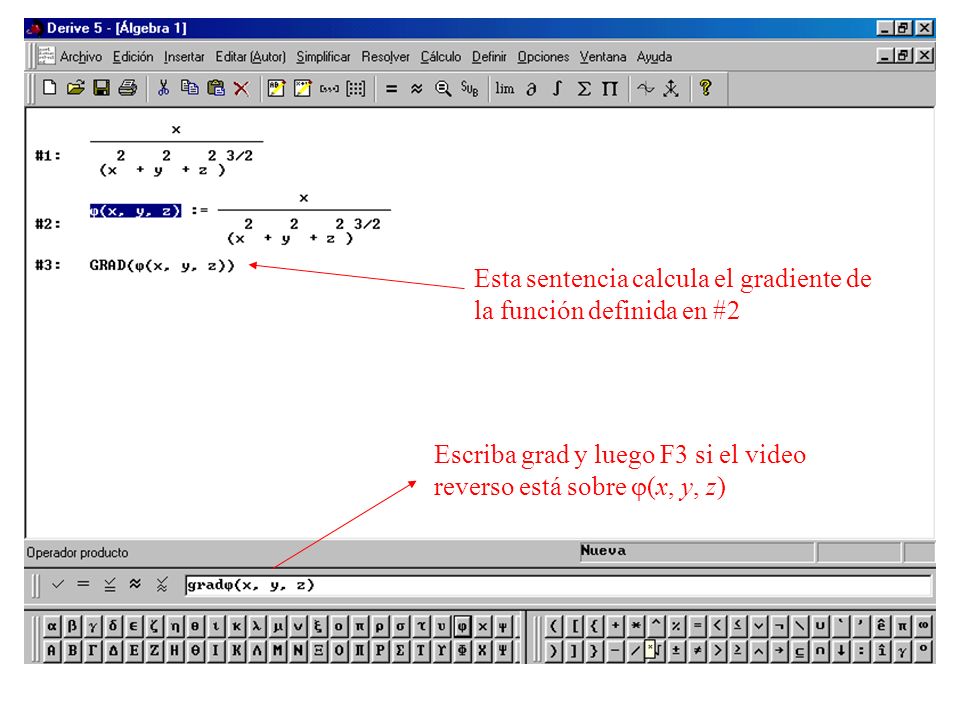Insert the intersection ∩ symbol

point(820,650)
